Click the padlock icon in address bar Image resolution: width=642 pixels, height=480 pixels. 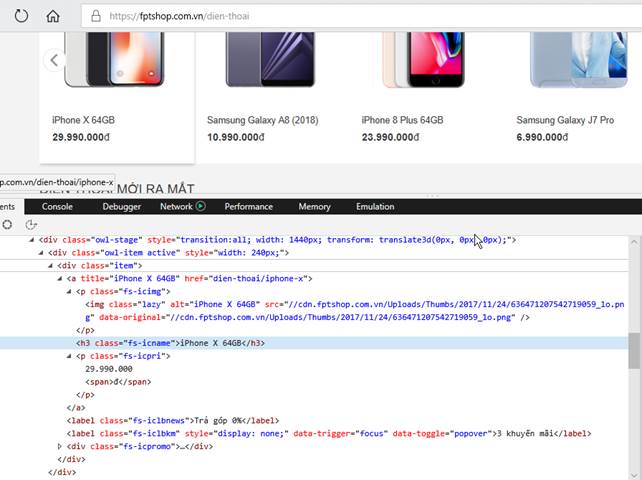(96, 16)
